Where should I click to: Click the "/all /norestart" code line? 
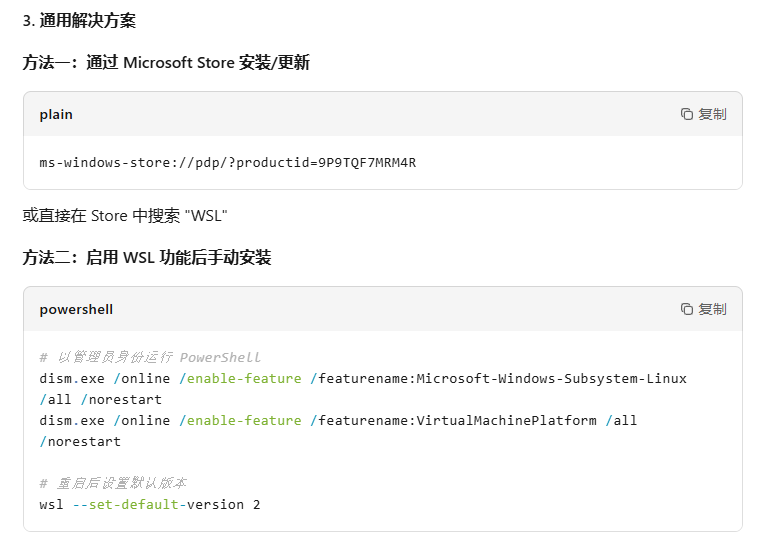(x=101, y=400)
